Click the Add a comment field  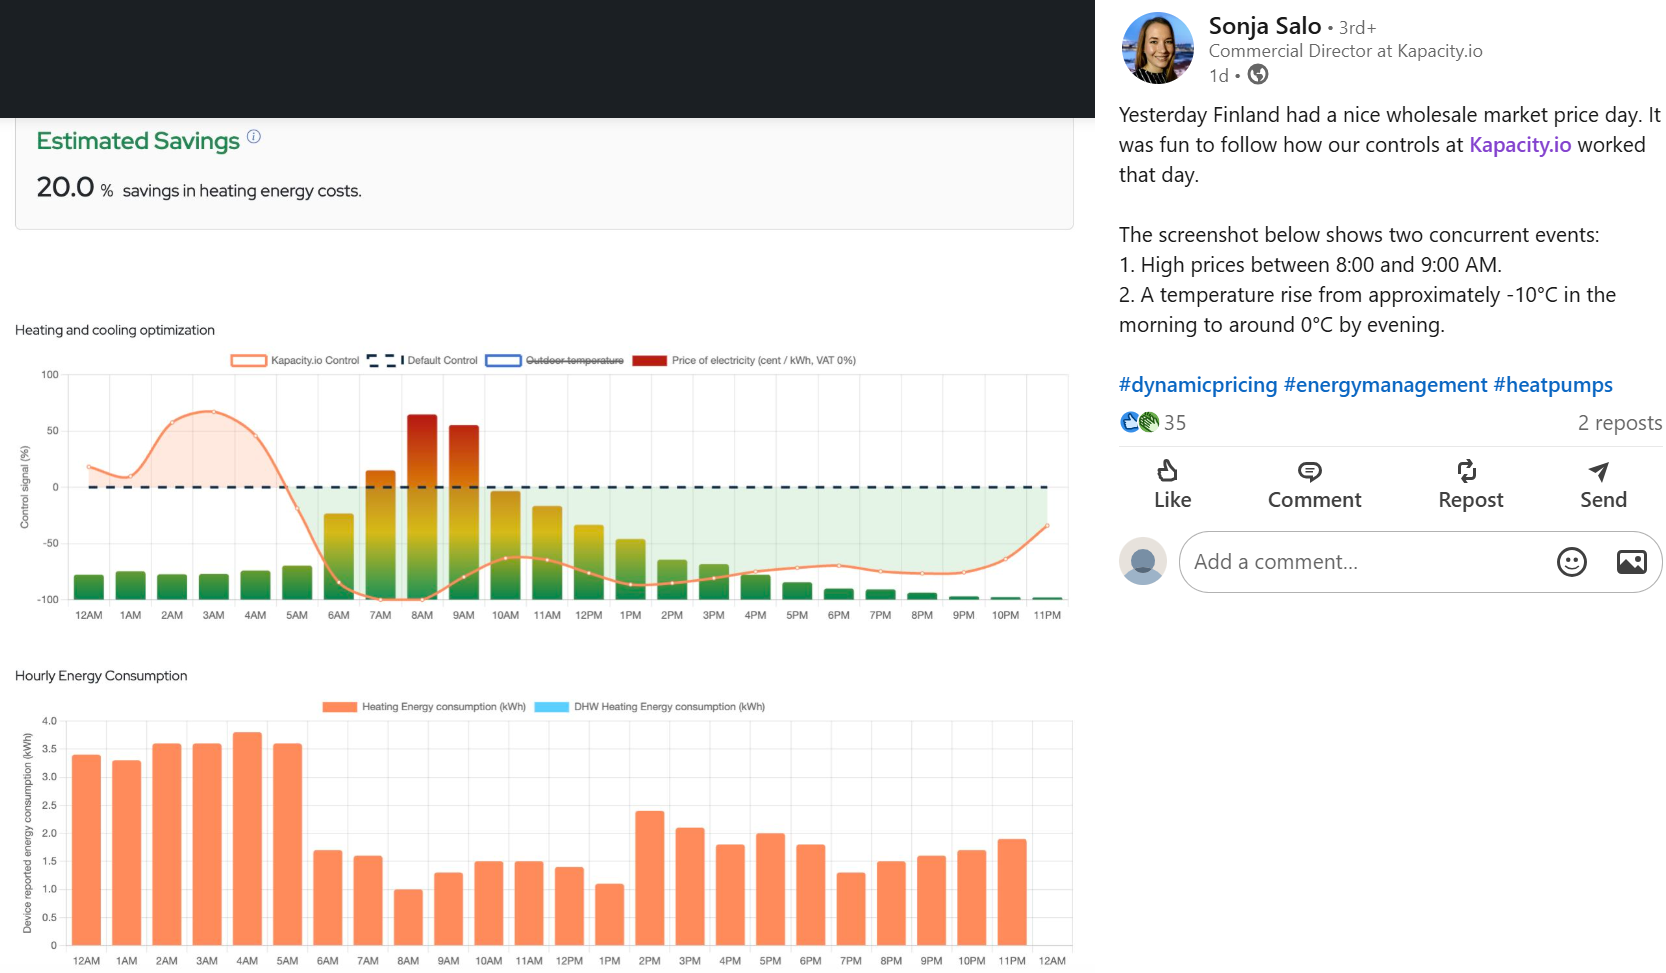1360,562
